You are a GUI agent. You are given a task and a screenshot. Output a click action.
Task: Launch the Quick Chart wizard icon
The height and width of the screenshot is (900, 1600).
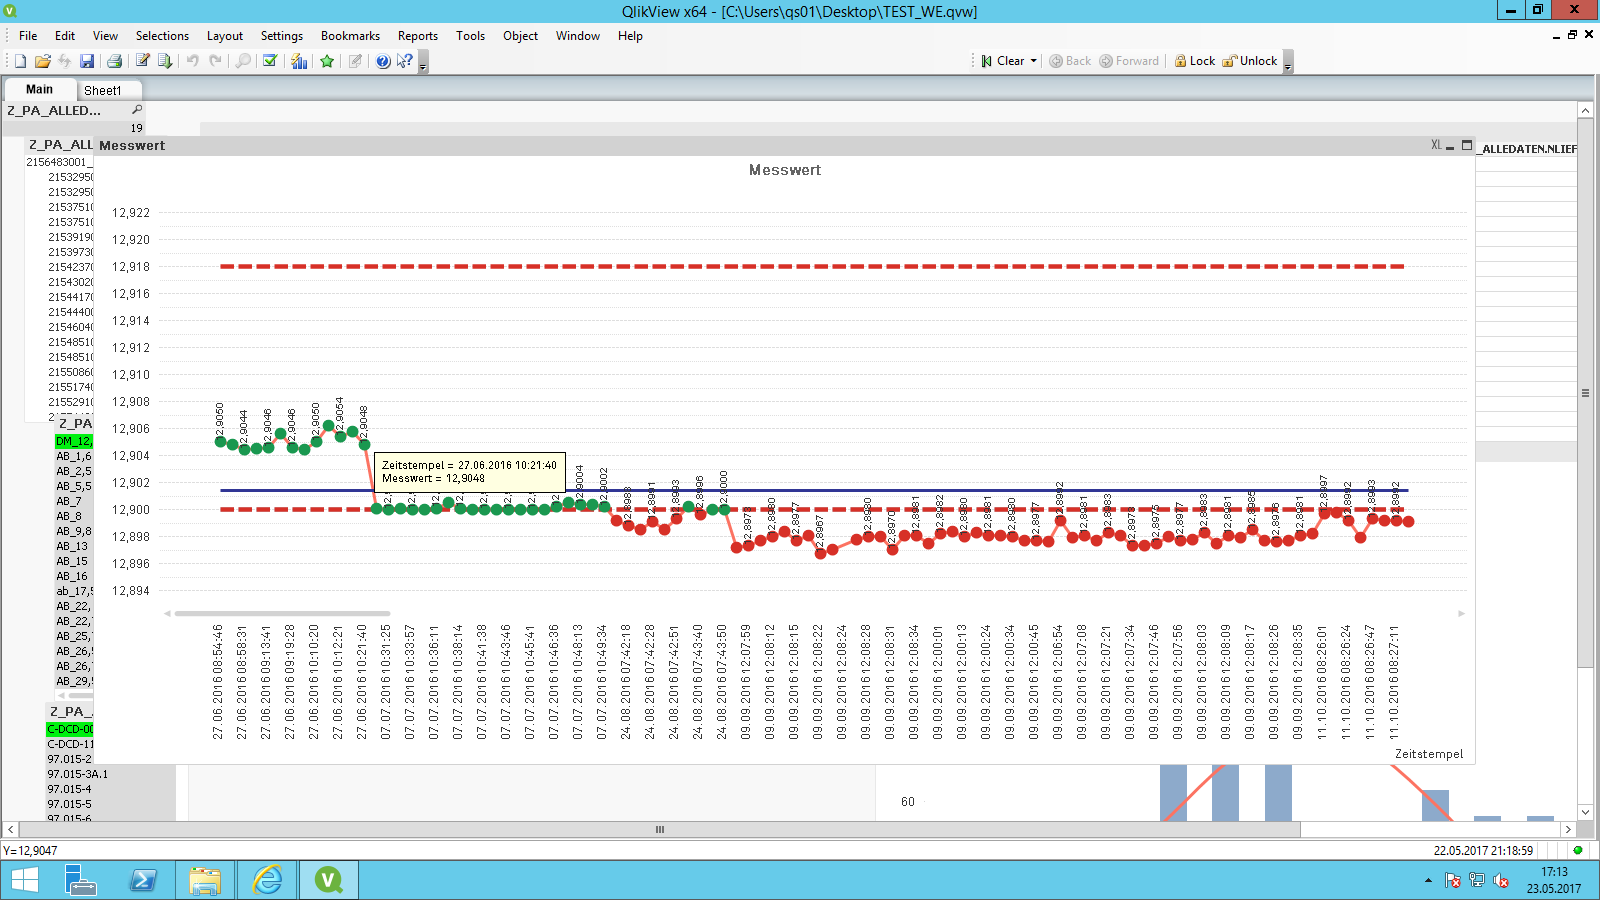point(299,61)
